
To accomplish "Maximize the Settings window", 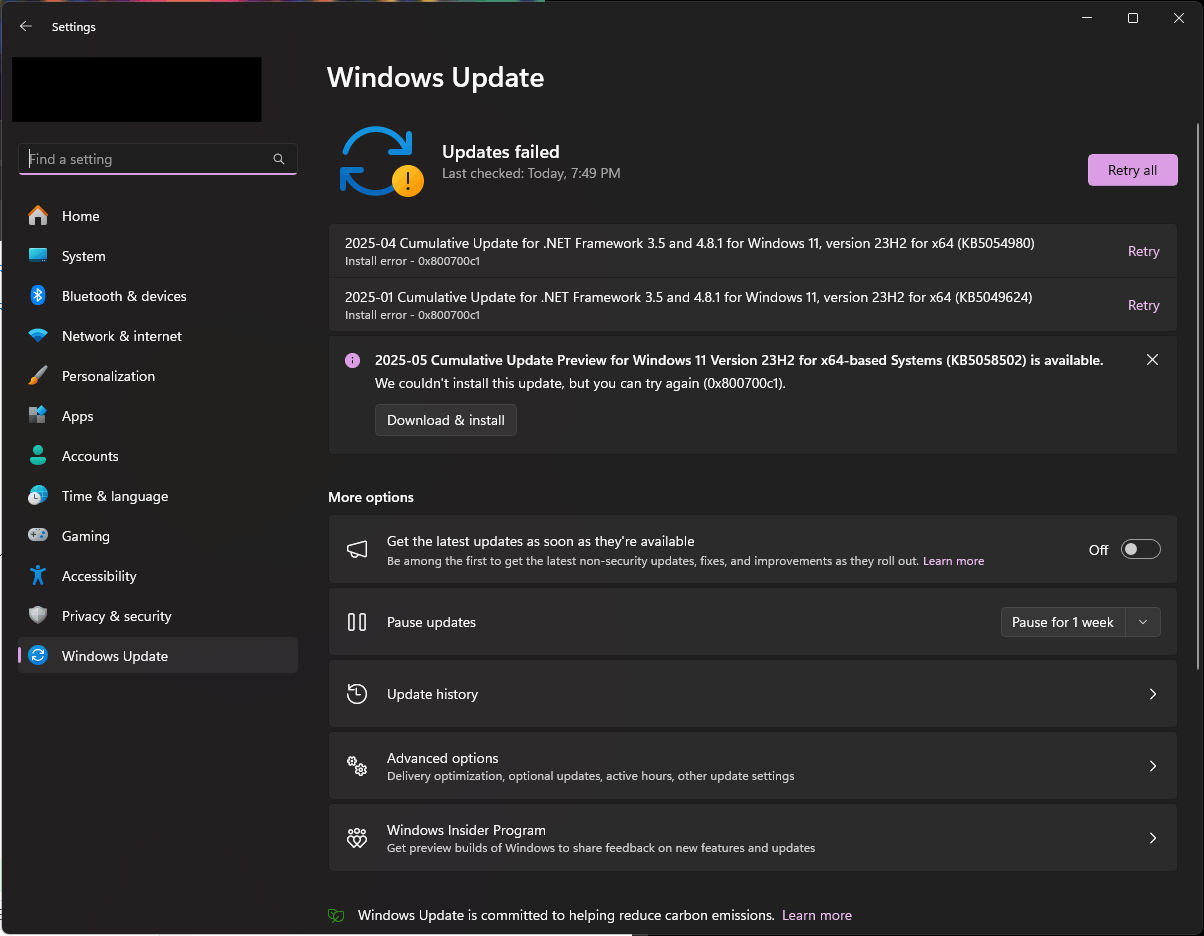I will 1132,18.
